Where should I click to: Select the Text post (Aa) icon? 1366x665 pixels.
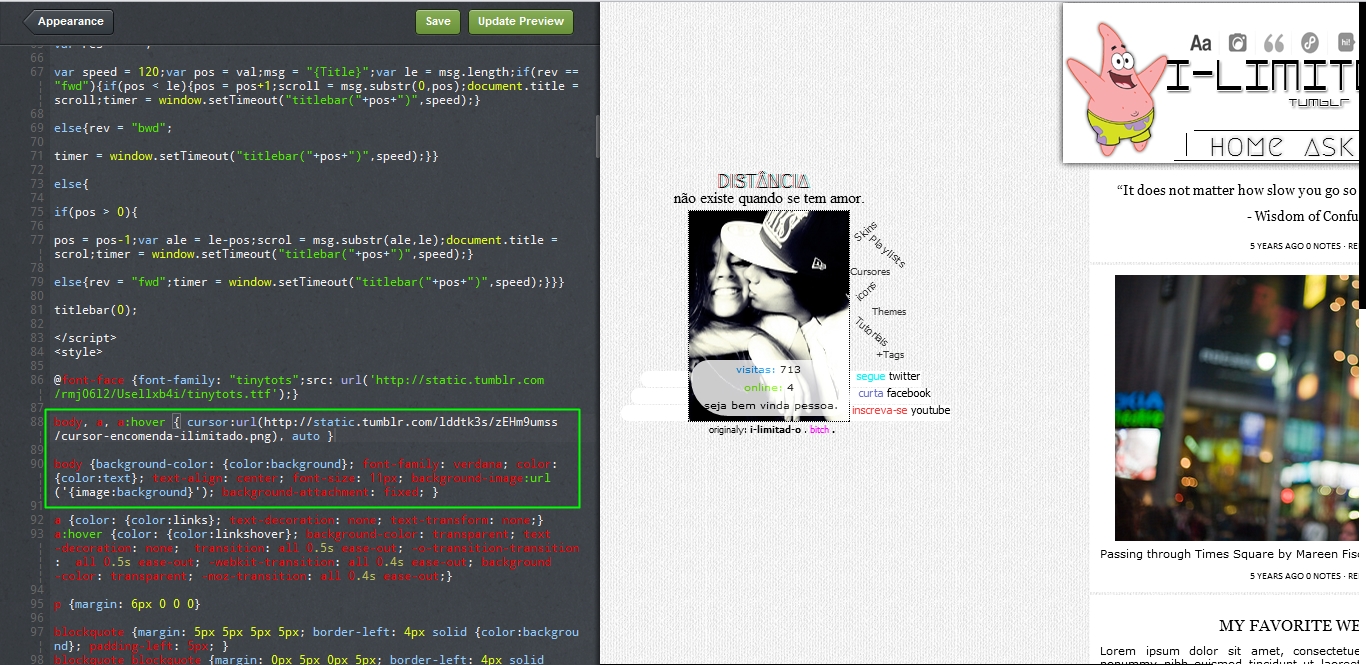(x=1201, y=43)
